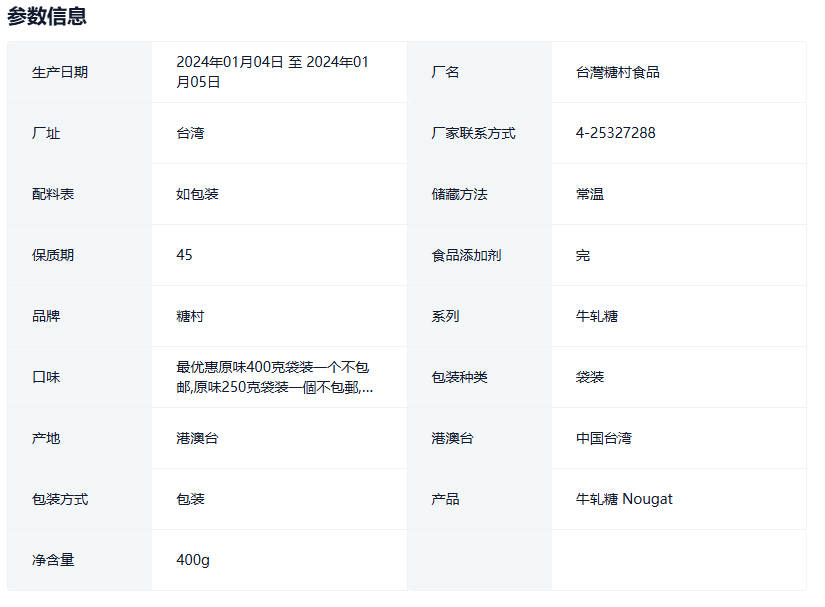Screen dimensions: 825x607
Task: Select the 产地 label
Action: pos(46,438)
